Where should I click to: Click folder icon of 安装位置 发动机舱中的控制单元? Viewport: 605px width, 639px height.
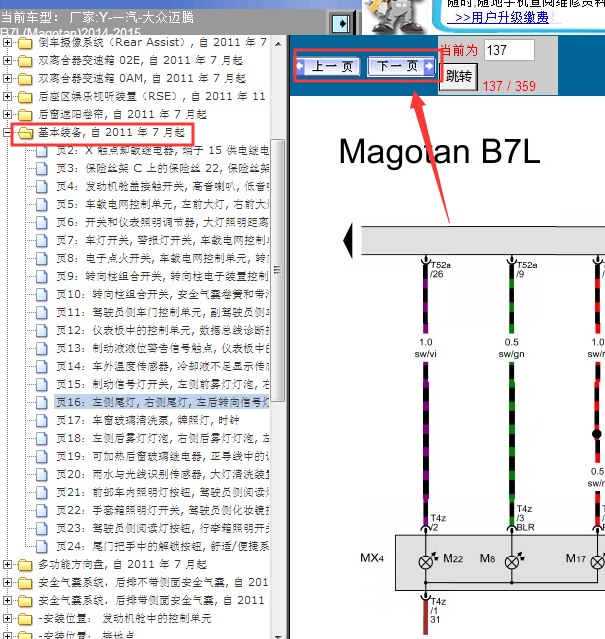point(25,619)
